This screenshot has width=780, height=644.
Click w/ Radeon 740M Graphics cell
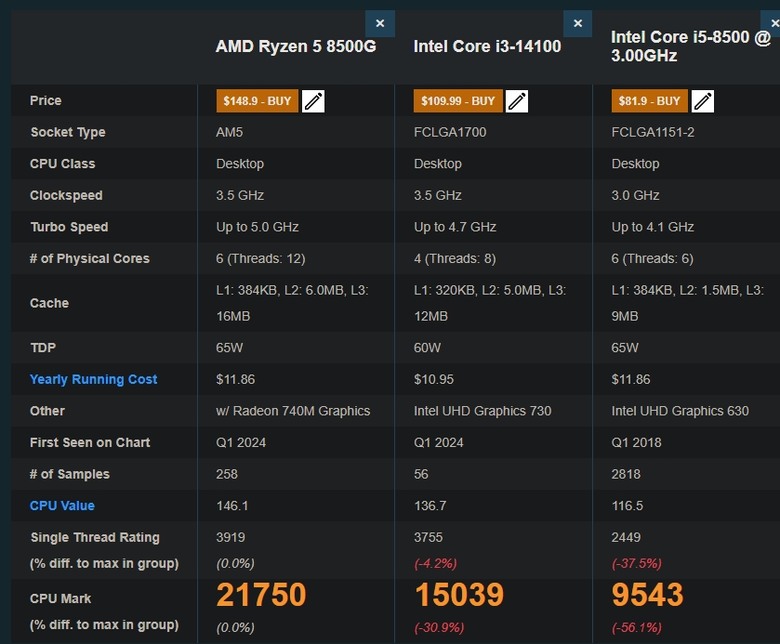[293, 411]
